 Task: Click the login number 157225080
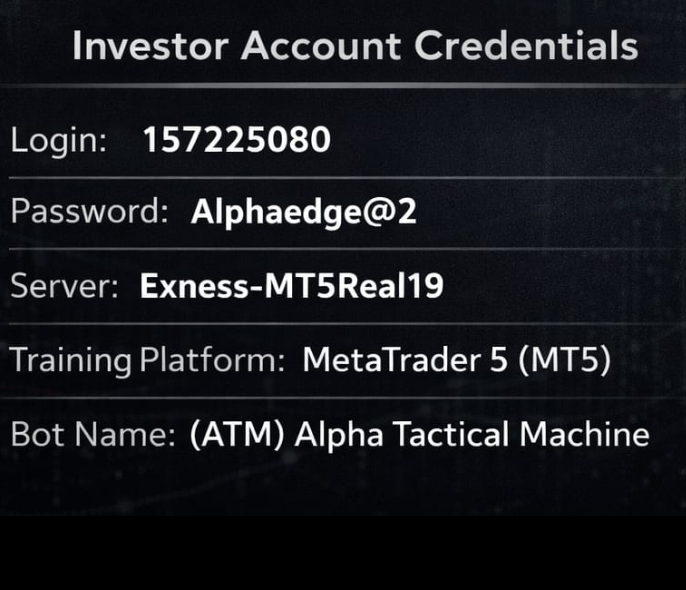(236, 140)
